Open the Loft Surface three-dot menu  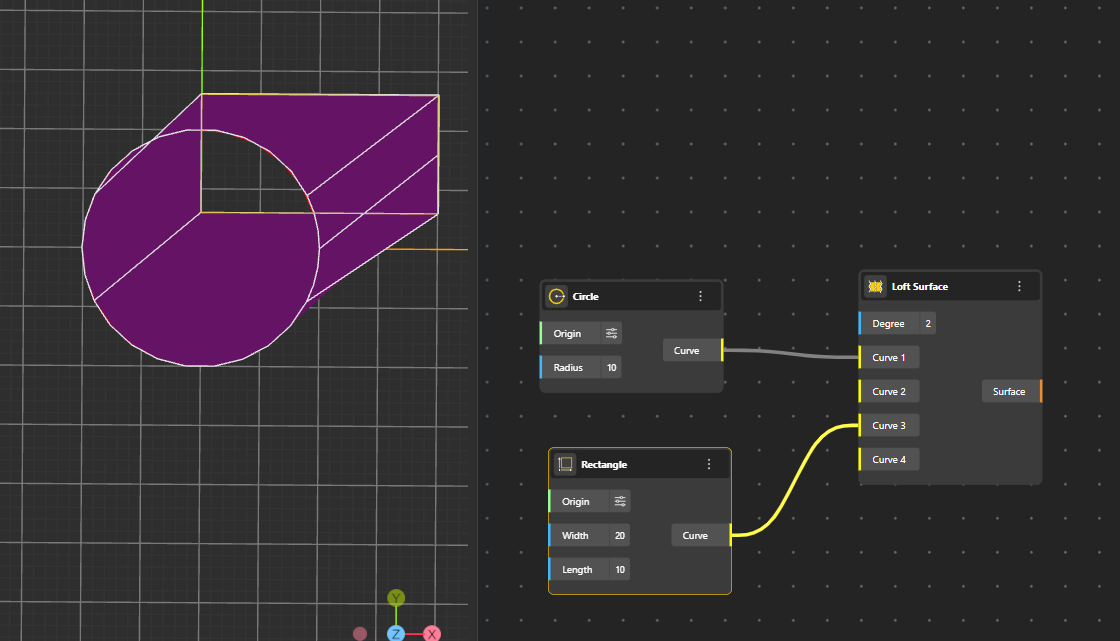point(1019,287)
